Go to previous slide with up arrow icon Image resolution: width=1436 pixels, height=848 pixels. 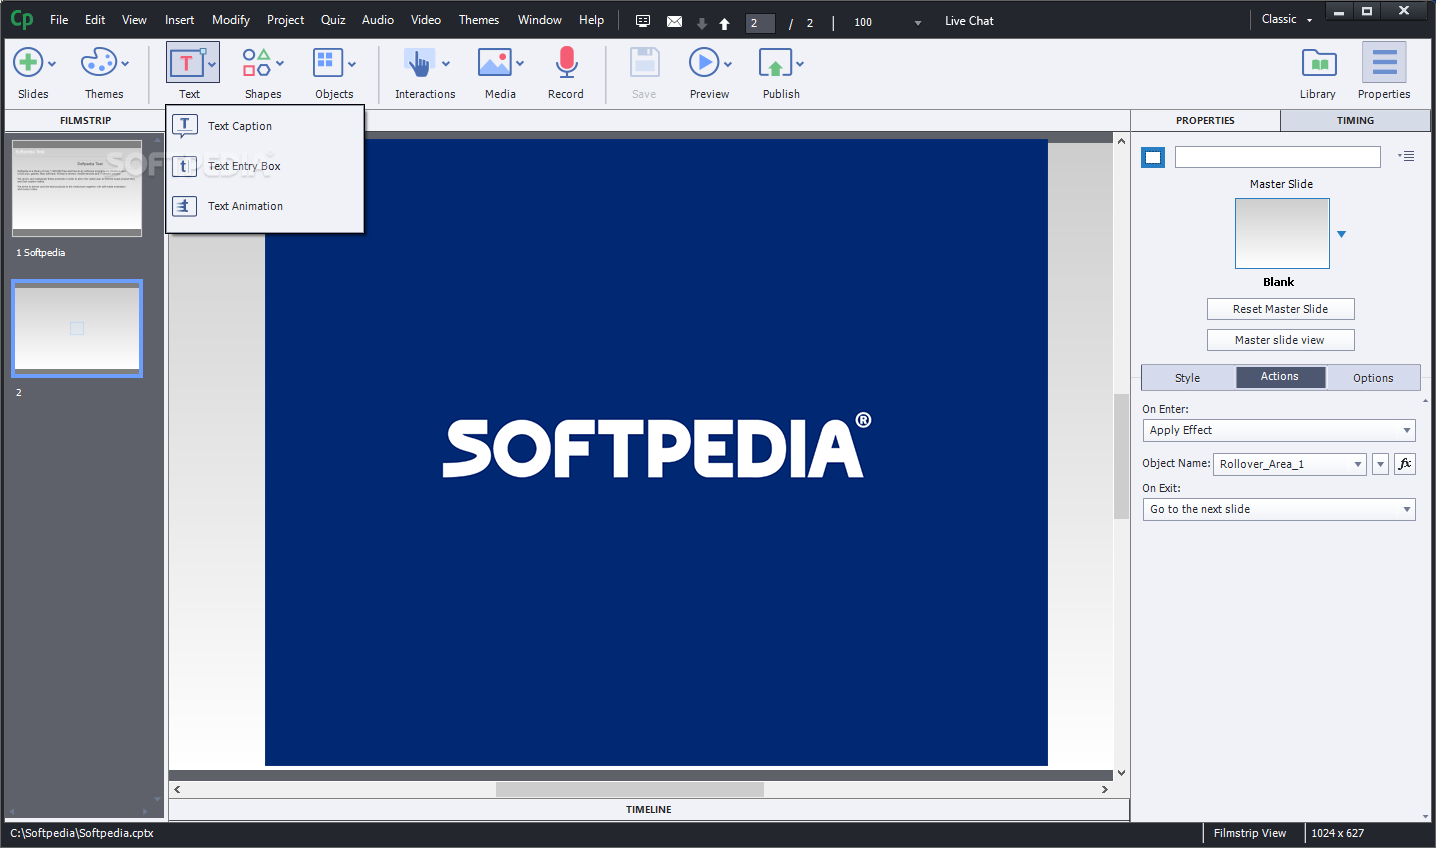coord(724,23)
